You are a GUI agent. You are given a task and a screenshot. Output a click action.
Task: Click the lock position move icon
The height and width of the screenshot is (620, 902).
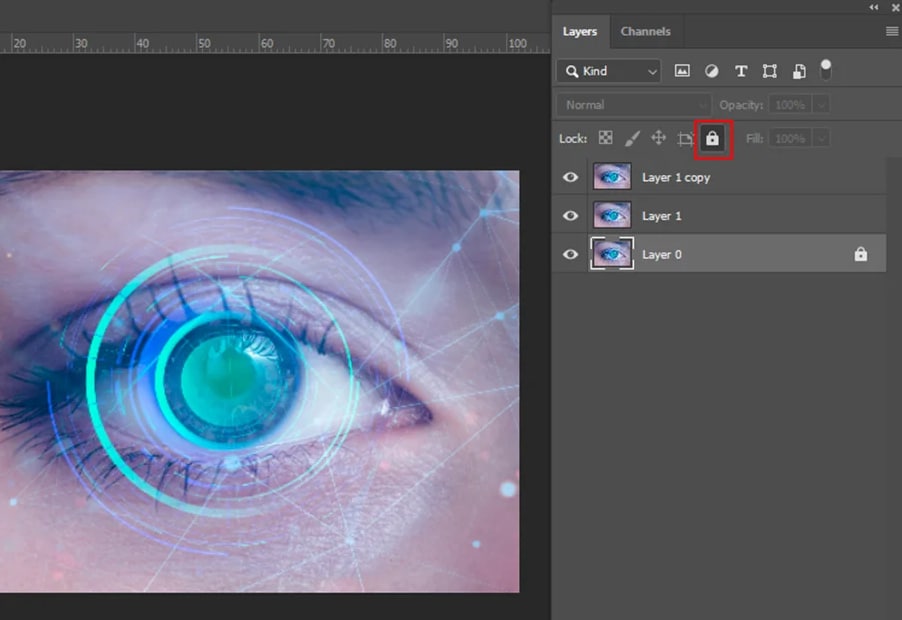pos(658,138)
